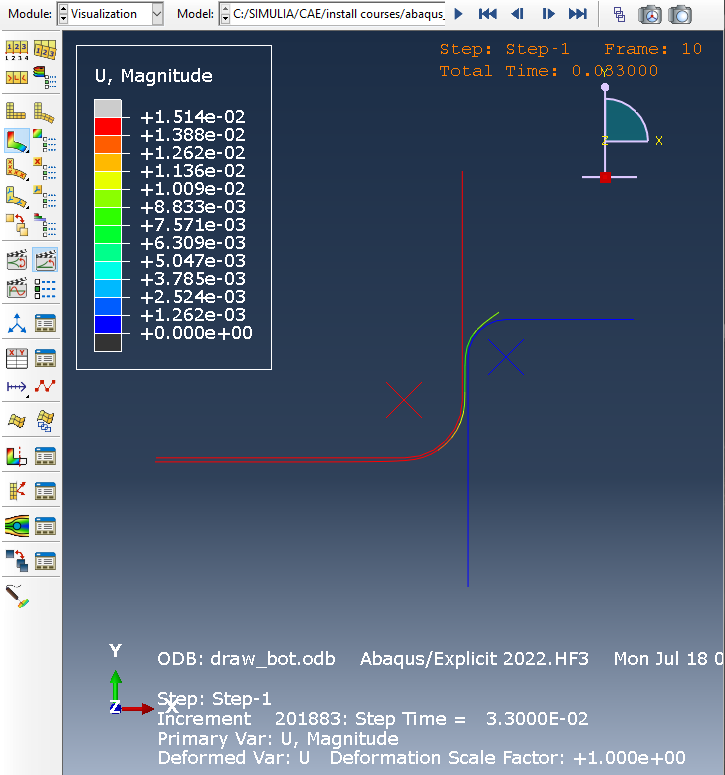
Task: Open XY Axis Options arrow icon
Action: [17, 387]
